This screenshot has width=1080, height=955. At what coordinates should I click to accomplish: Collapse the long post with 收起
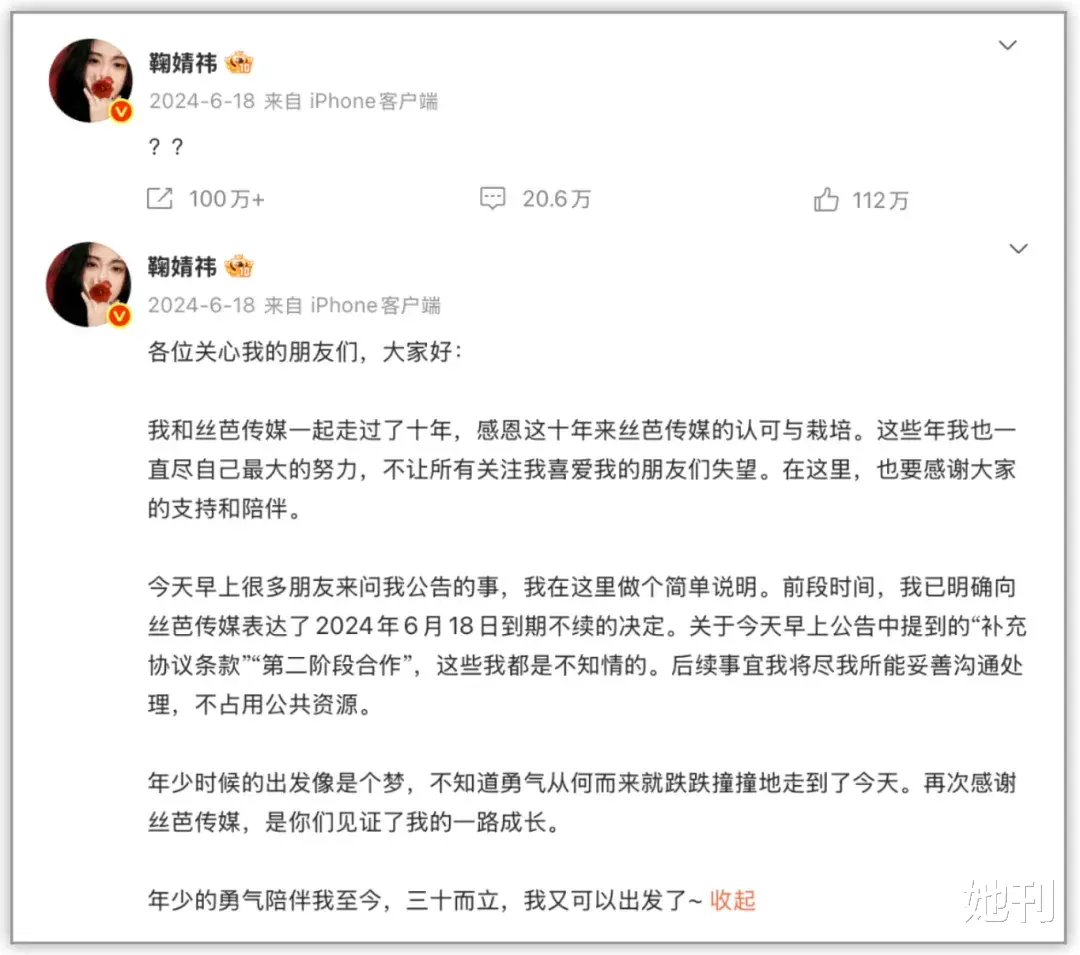733,900
